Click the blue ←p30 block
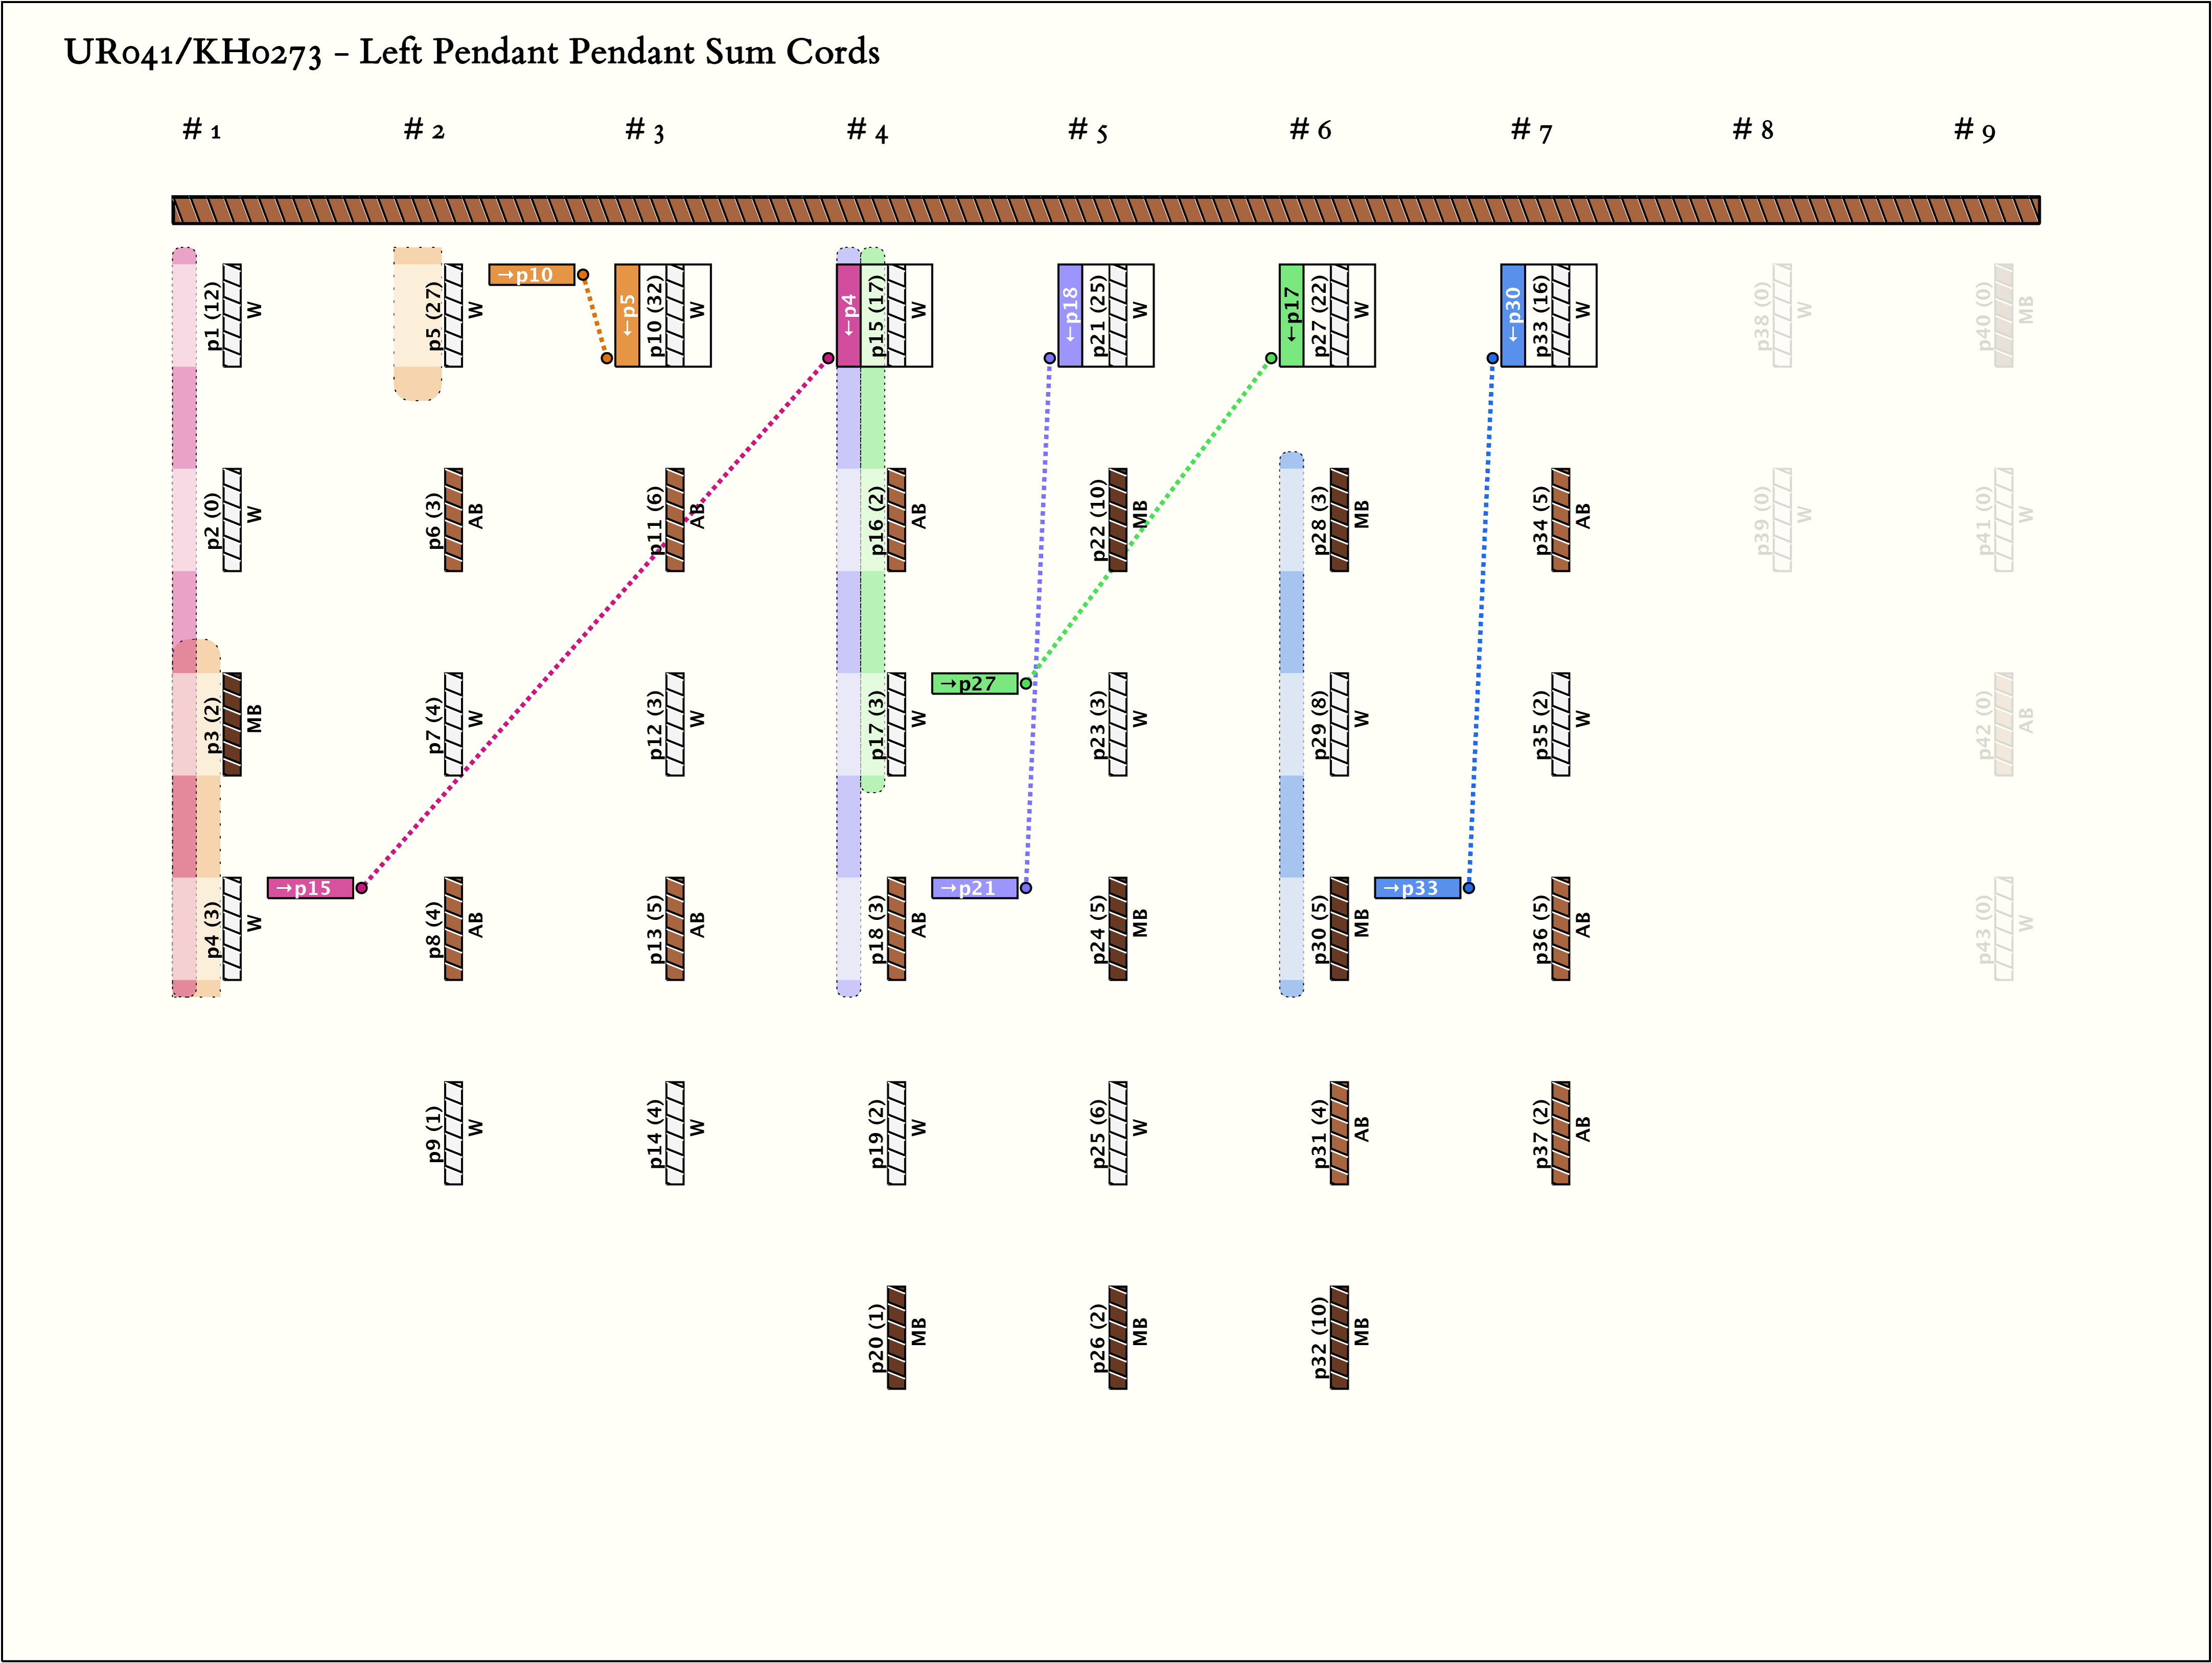The height and width of the screenshot is (1663, 2212). click(1513, 315)
